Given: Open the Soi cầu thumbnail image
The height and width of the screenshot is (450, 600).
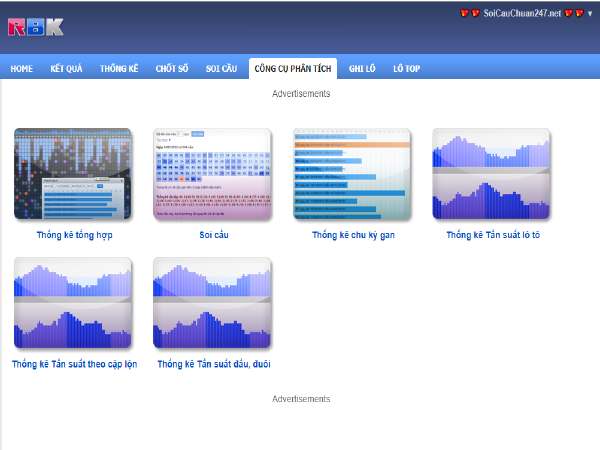Looking at the screenshot, I should [x=212, y=174].
